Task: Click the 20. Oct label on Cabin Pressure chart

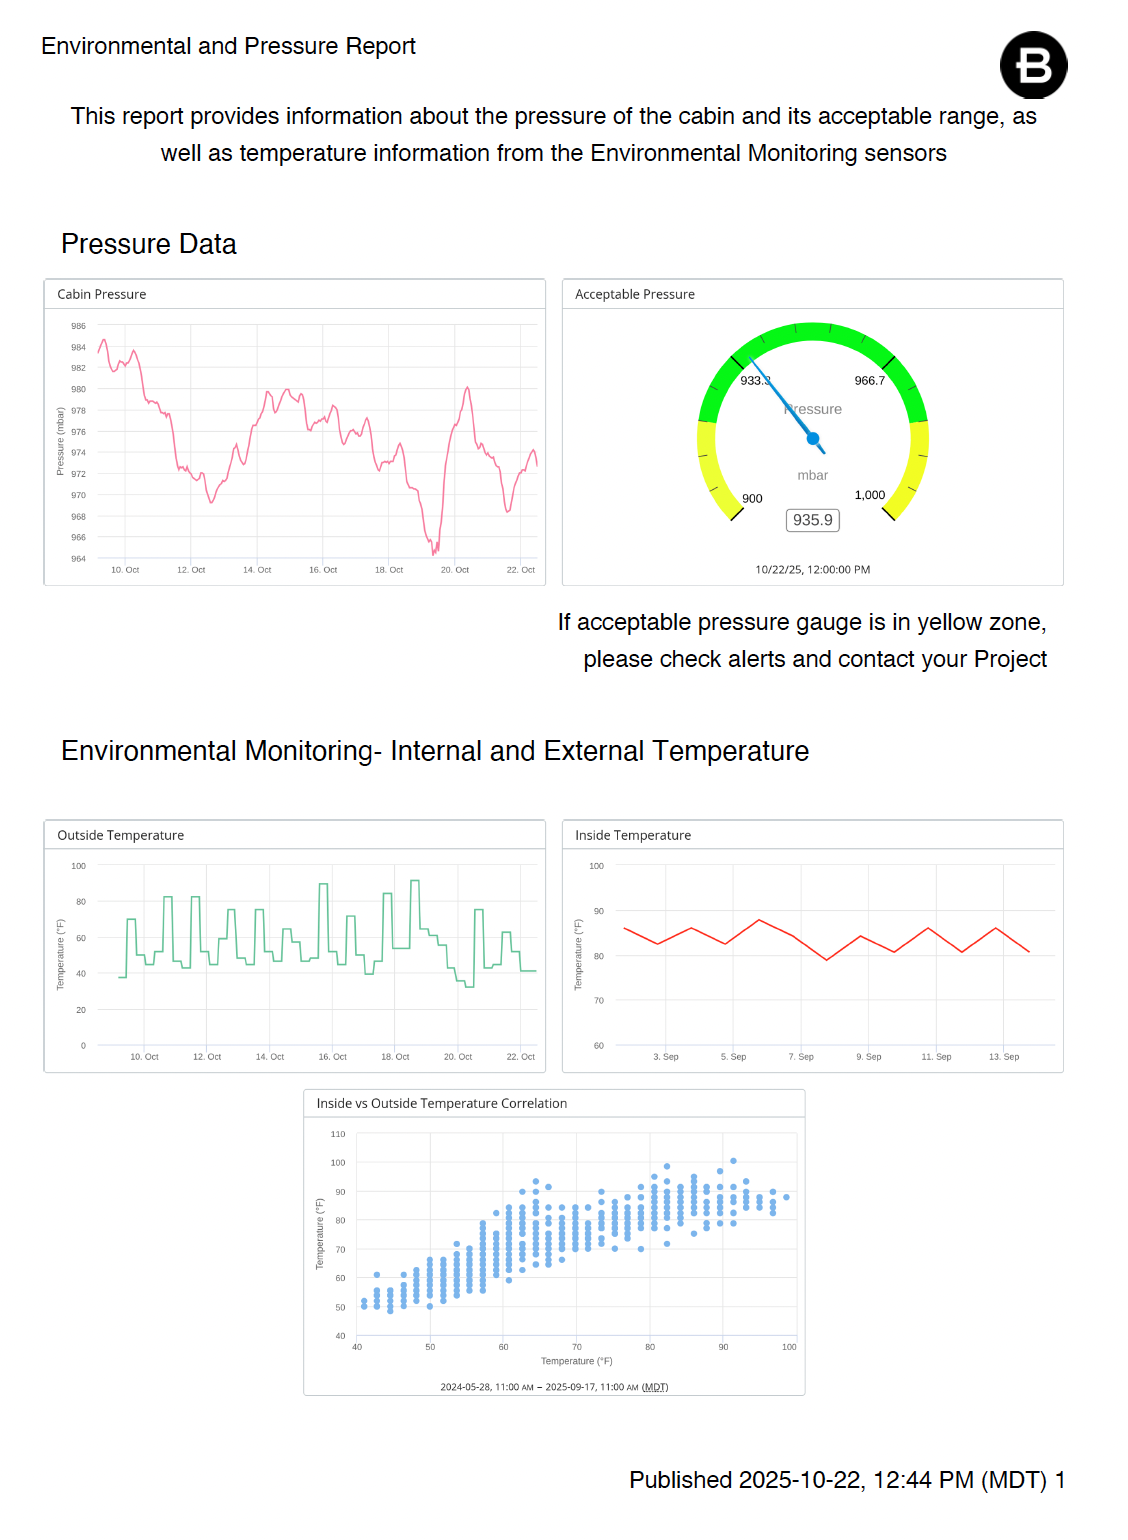Action: click(x=455, y=570)
